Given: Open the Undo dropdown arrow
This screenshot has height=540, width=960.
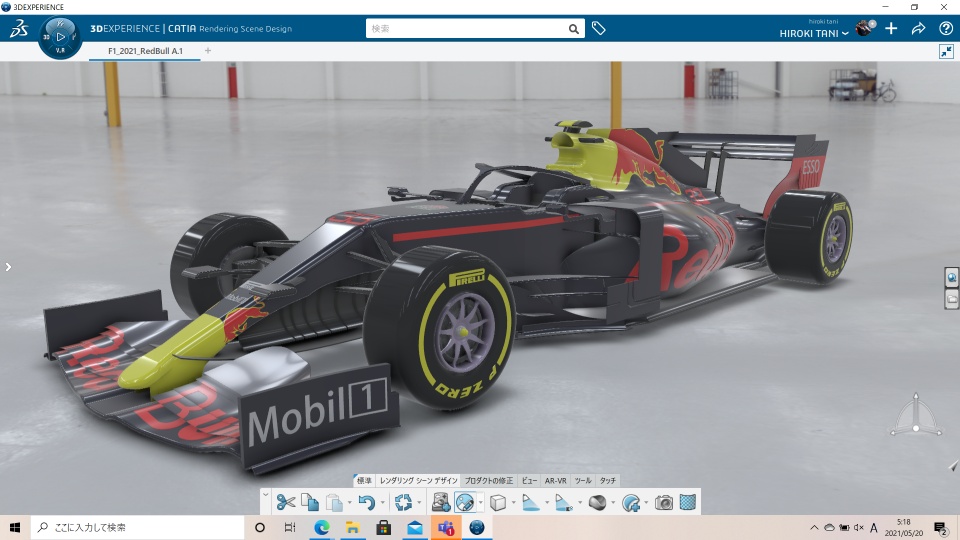Looking at the screenshot, I should point(383,503).
